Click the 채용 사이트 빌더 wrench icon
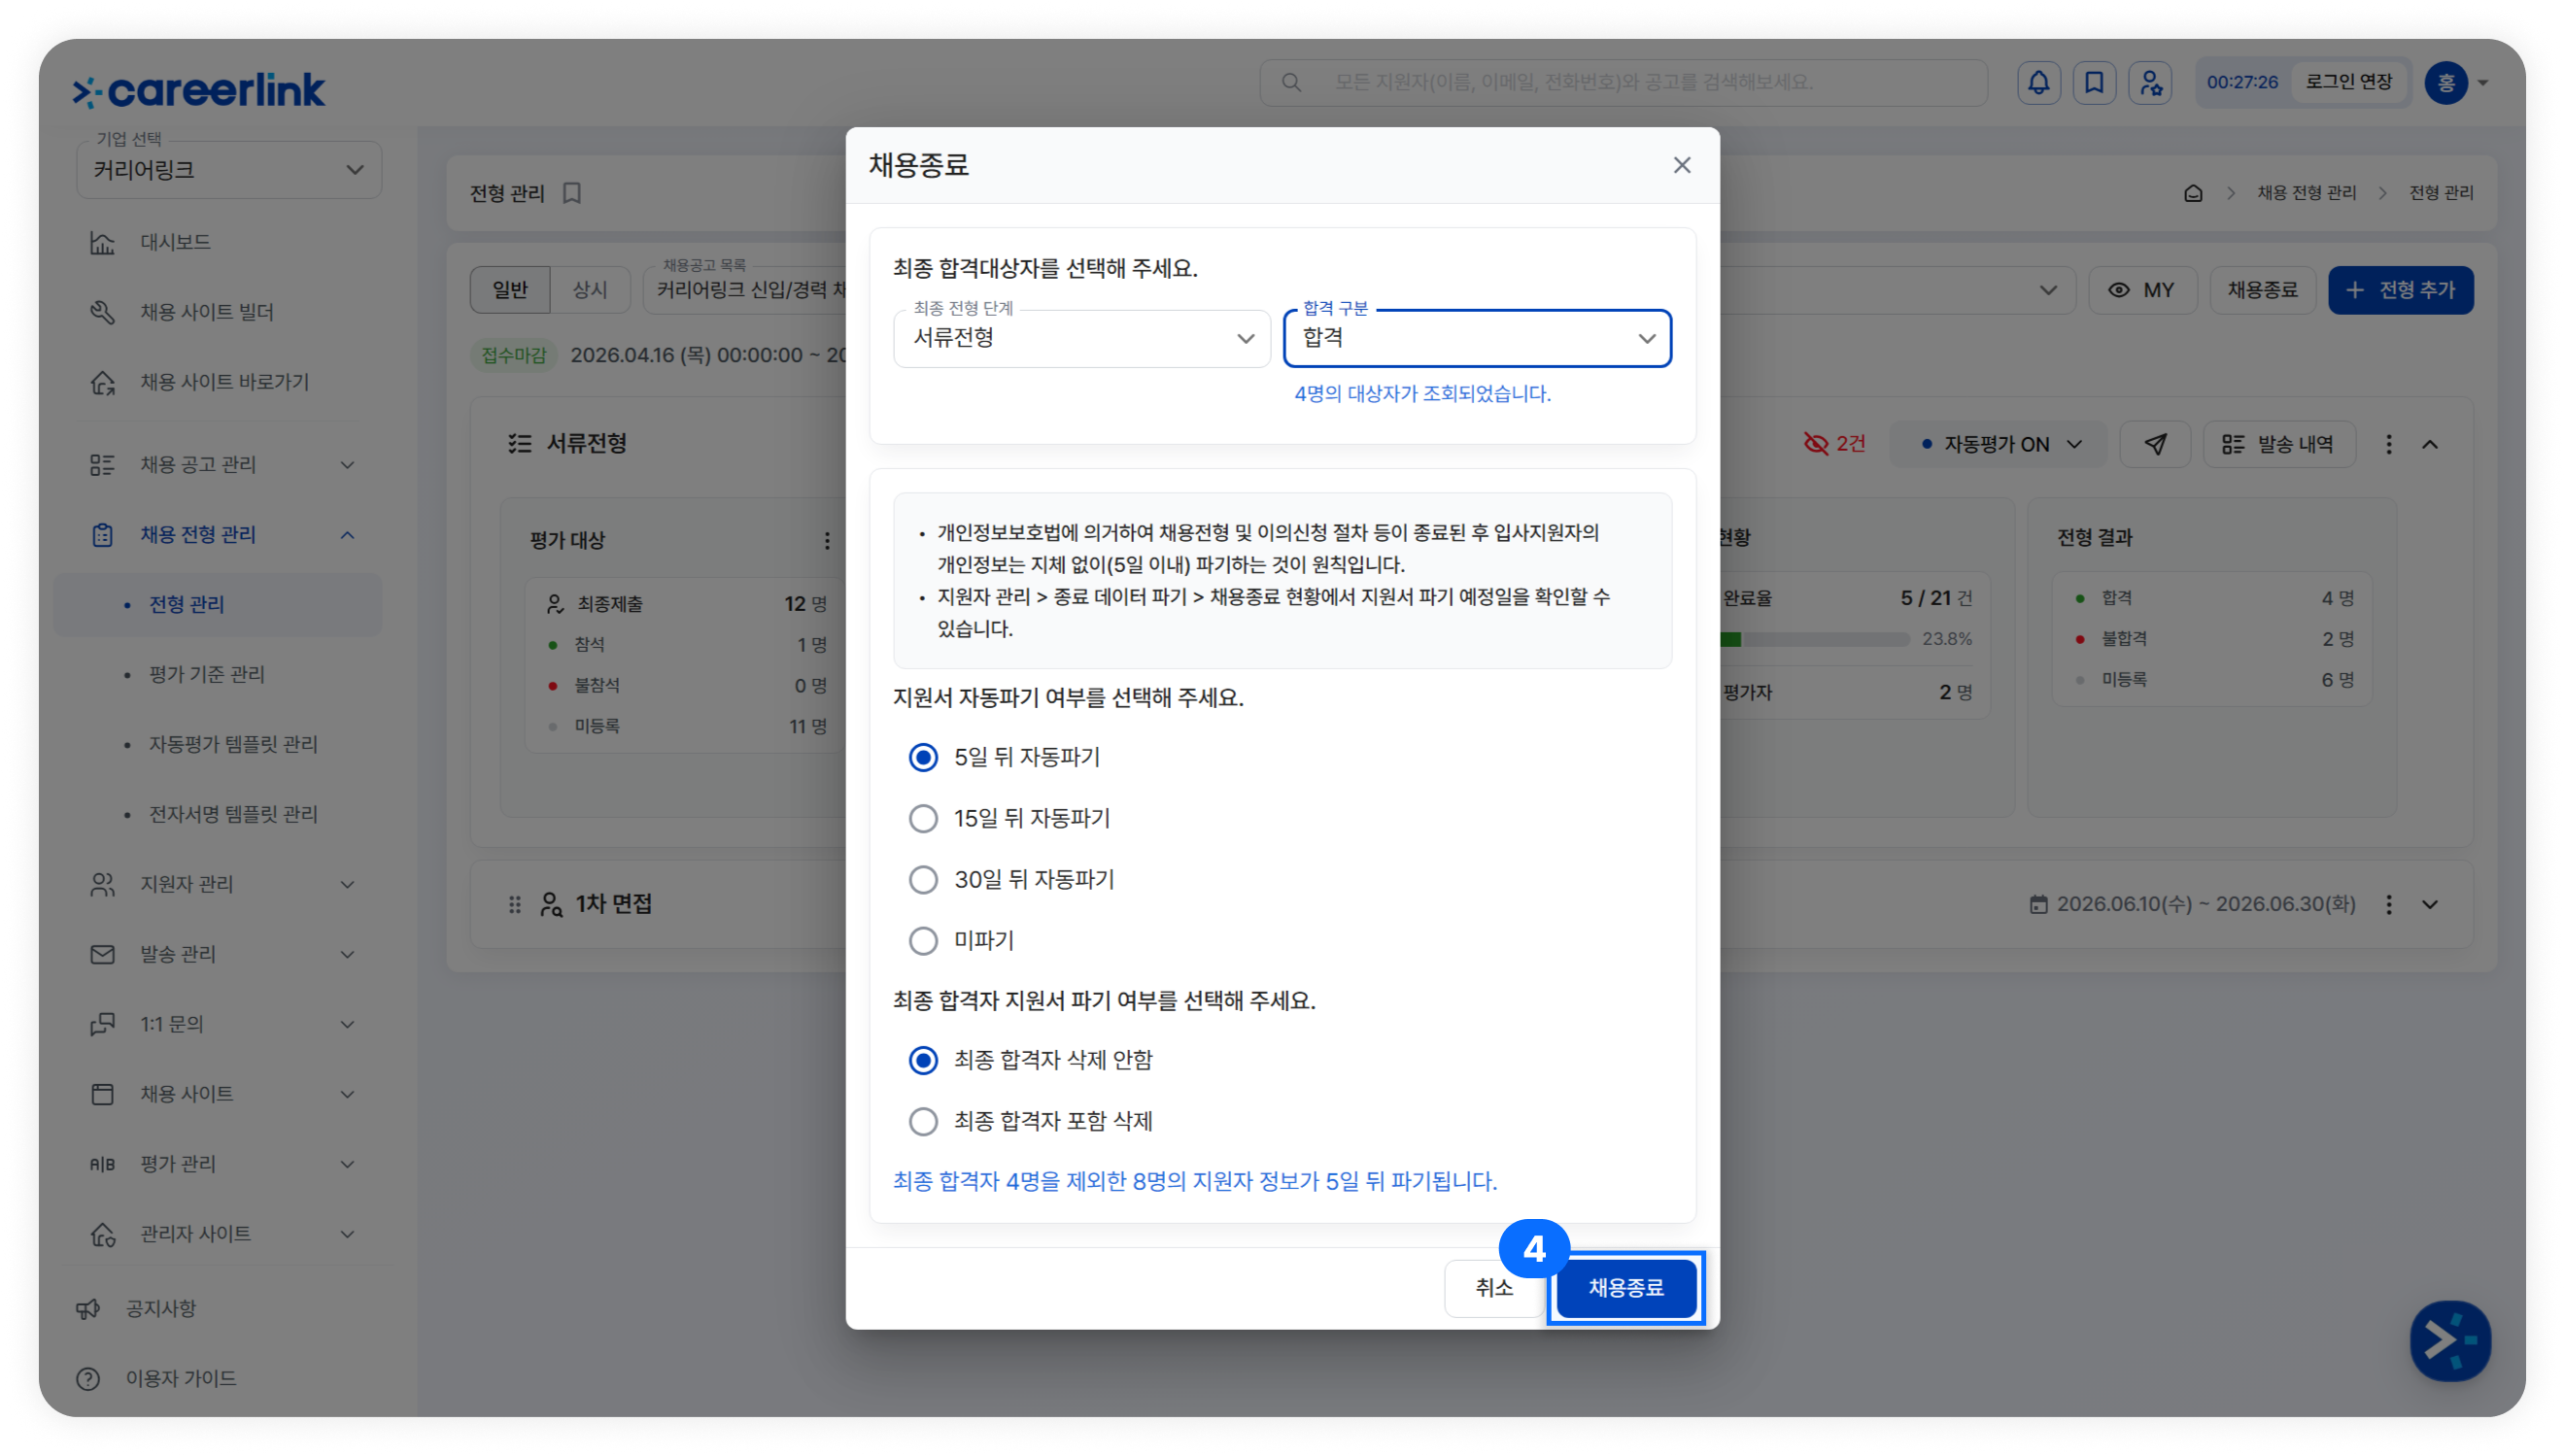This screenshot has width=2565, height=1456. pyautogui.click(x=102, y=312)
